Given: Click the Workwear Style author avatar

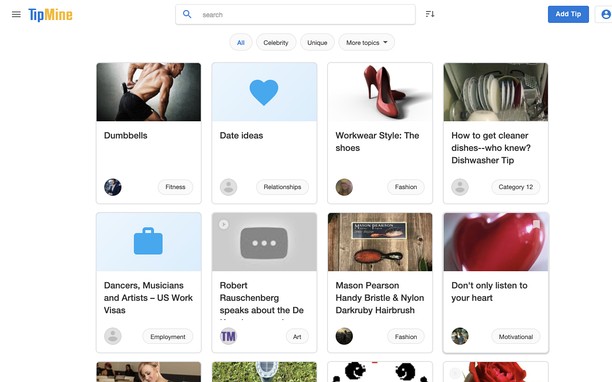Looking at the screenshot, I should point(344,187).
